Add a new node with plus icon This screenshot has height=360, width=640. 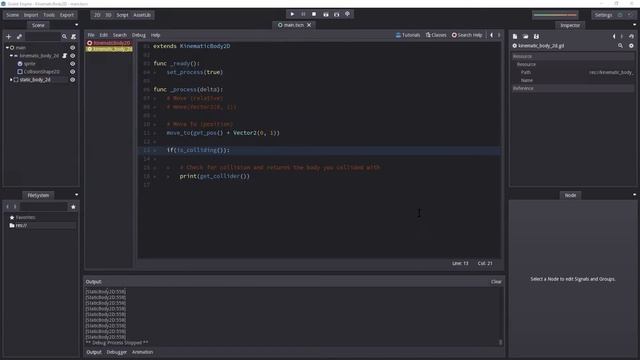(x=9, y=37)
